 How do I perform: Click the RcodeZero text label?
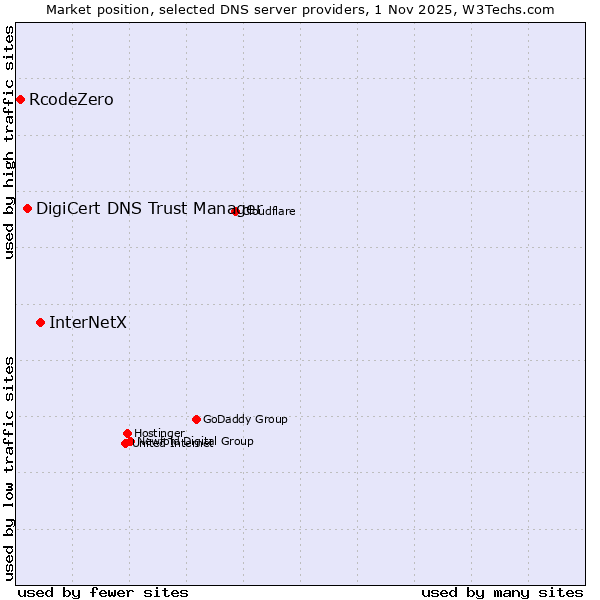[x=71, y=99]
